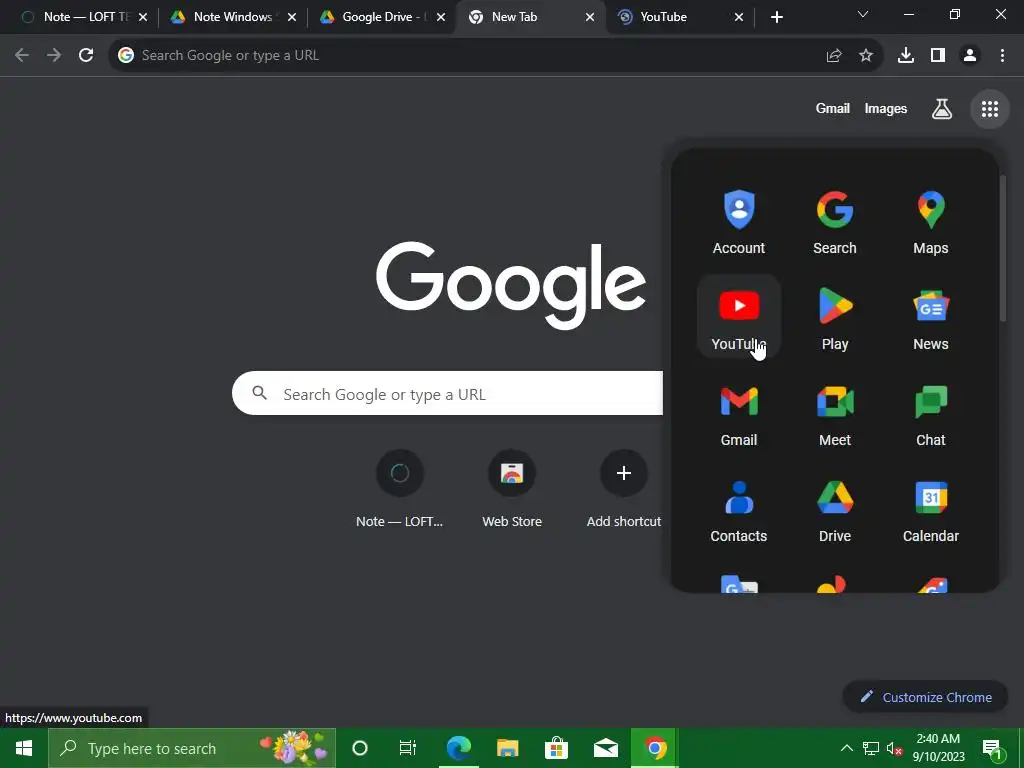Image resolution: width=1024 pixels, height=768 pixels.
Task: Open Google Calendar from the apps panel
Action: coord(931,510)
